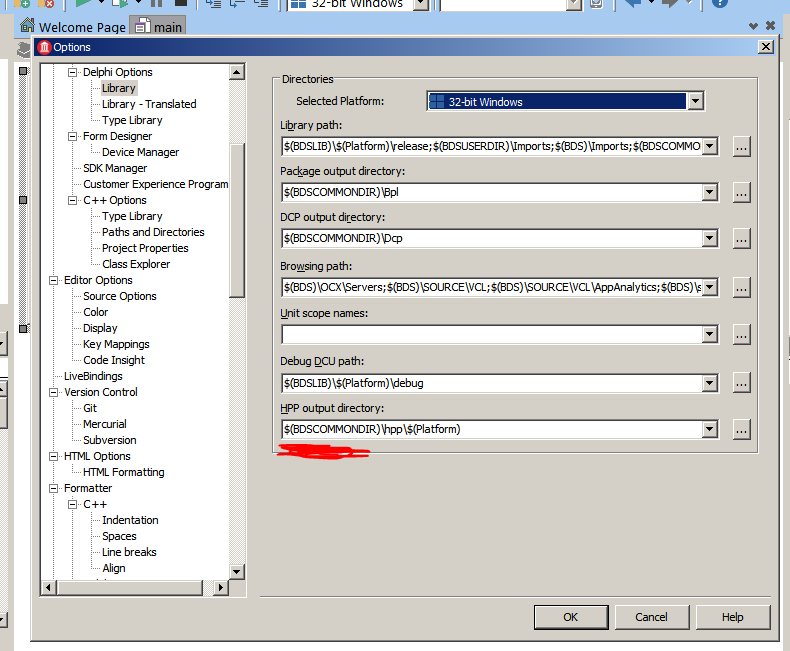
Task: Click the options tree scroll-up arrow
Action: (237, 72)
